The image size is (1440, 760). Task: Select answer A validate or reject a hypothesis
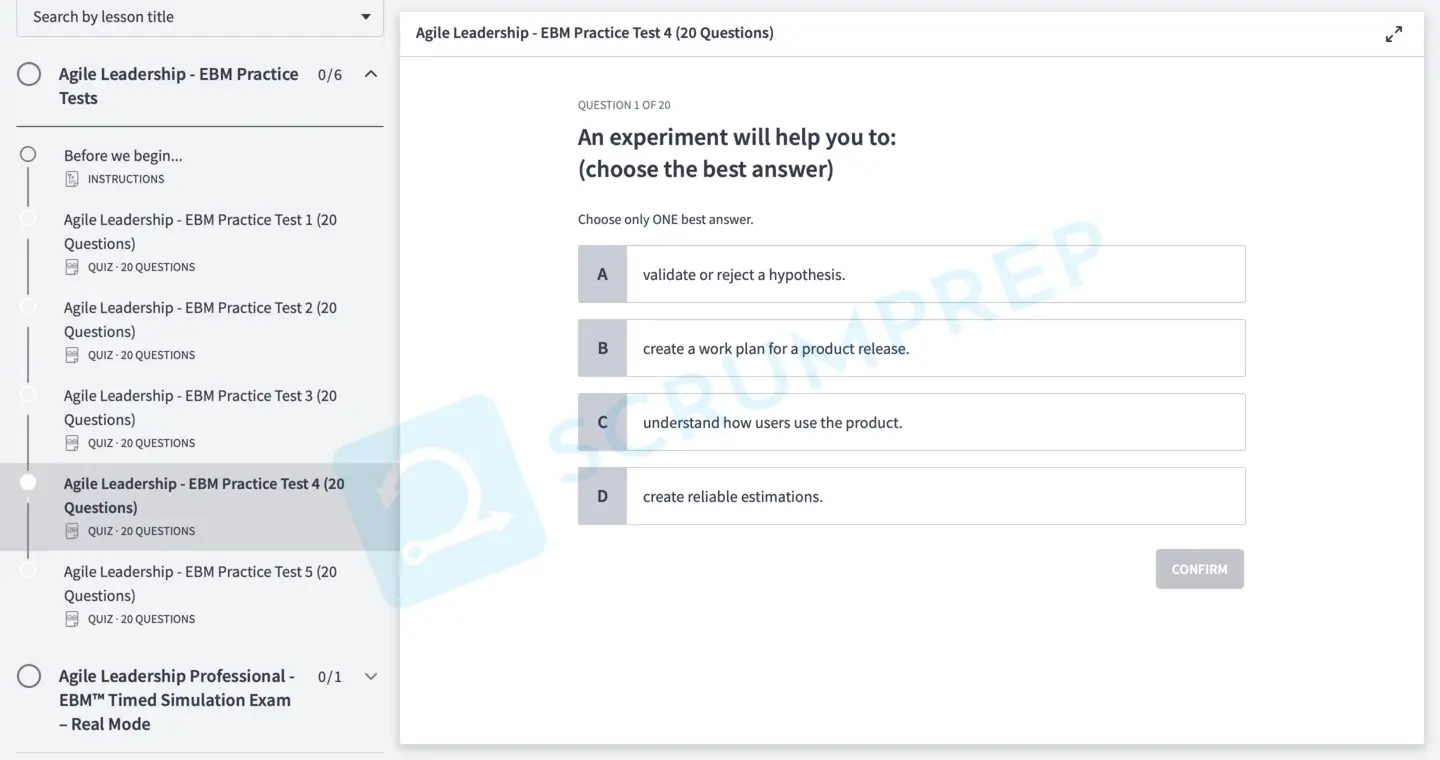(x=912, y=274)
